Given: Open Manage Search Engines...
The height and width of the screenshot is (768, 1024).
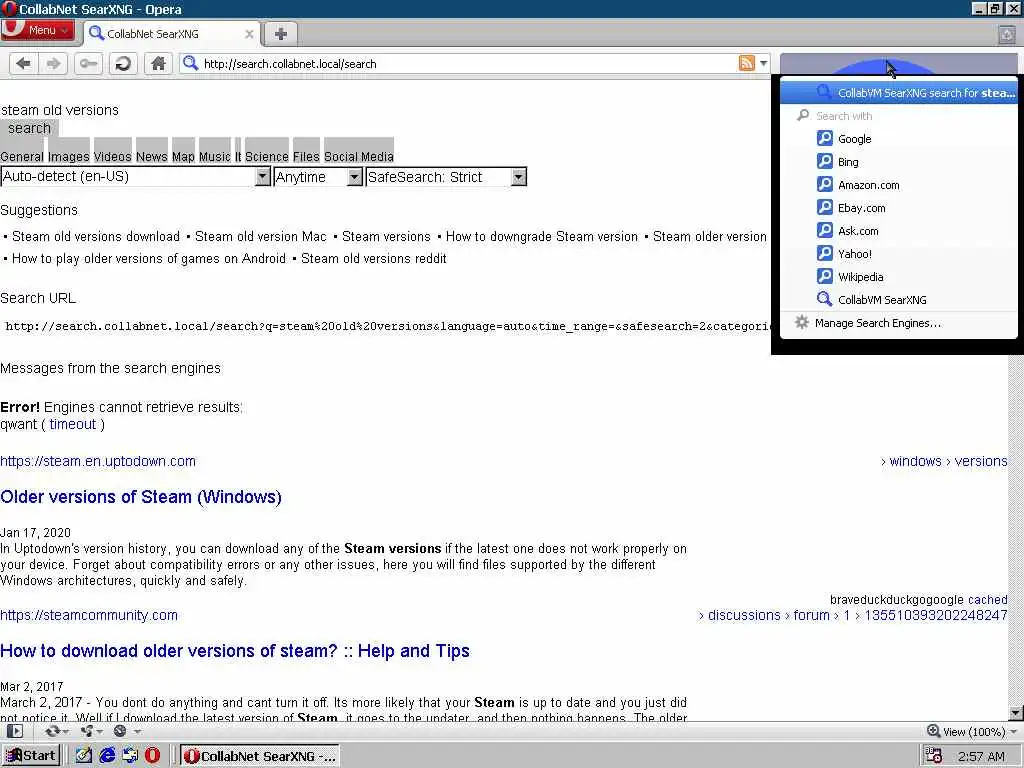Looking at the screenshot, I should [899, 323].
